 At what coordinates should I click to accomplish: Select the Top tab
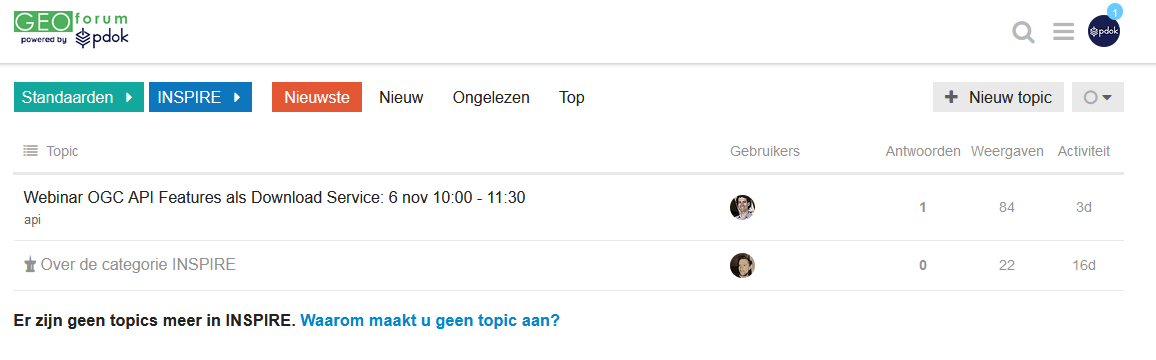coord(571,97)
